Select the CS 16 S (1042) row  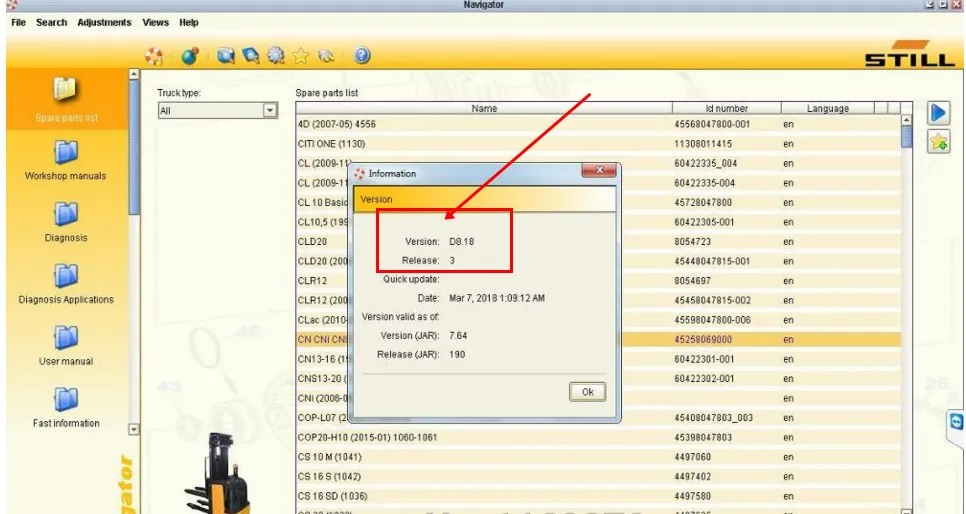598,476
